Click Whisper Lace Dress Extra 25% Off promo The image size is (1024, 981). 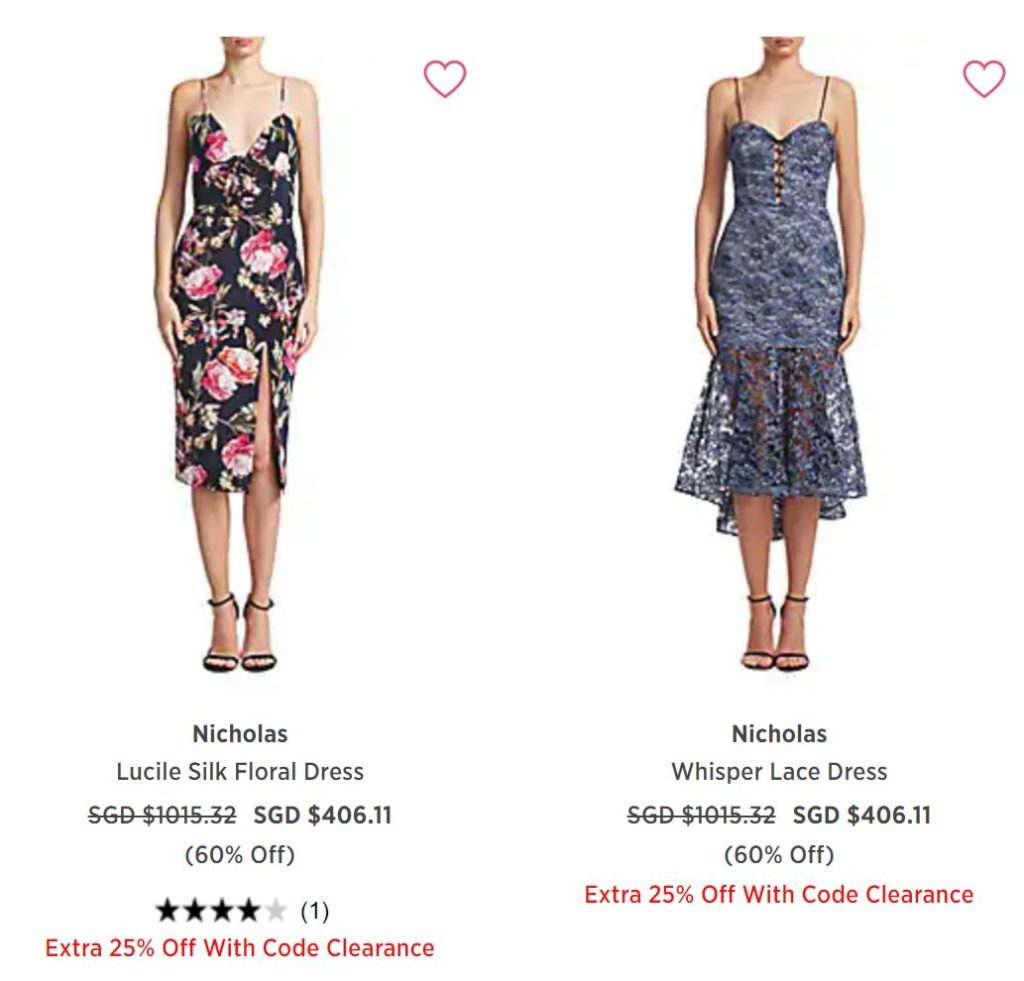pyautogui.click(x=779, y=894)
